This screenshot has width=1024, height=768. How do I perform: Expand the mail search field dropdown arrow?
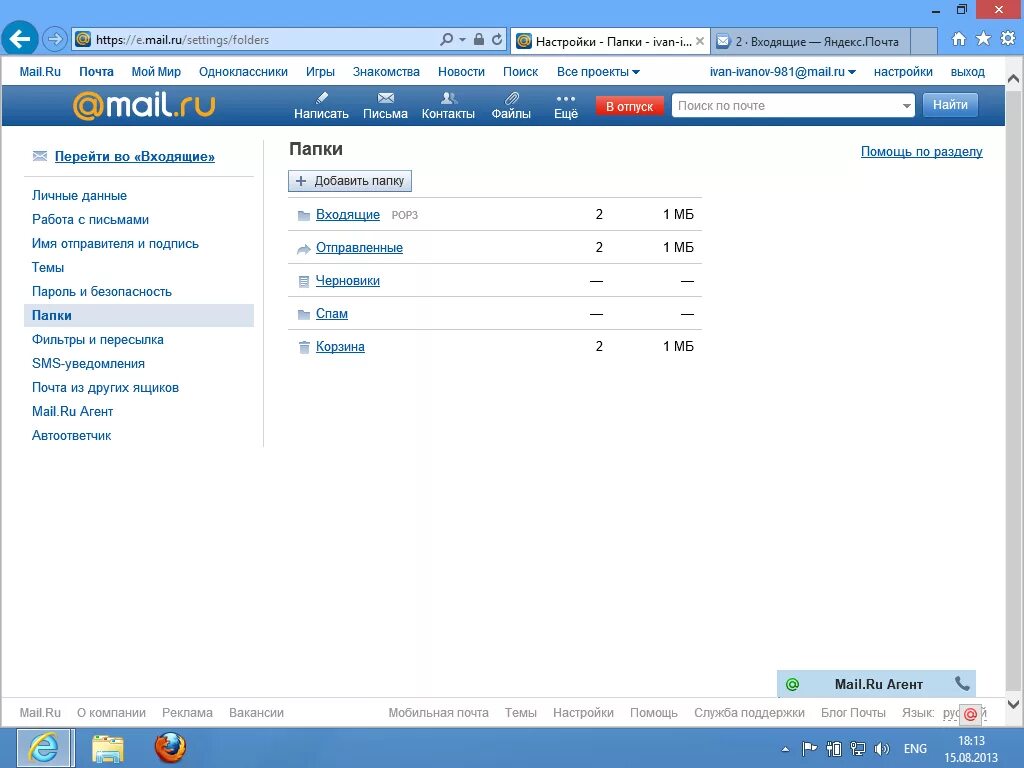pyautogui.click(x=906, y=106)
